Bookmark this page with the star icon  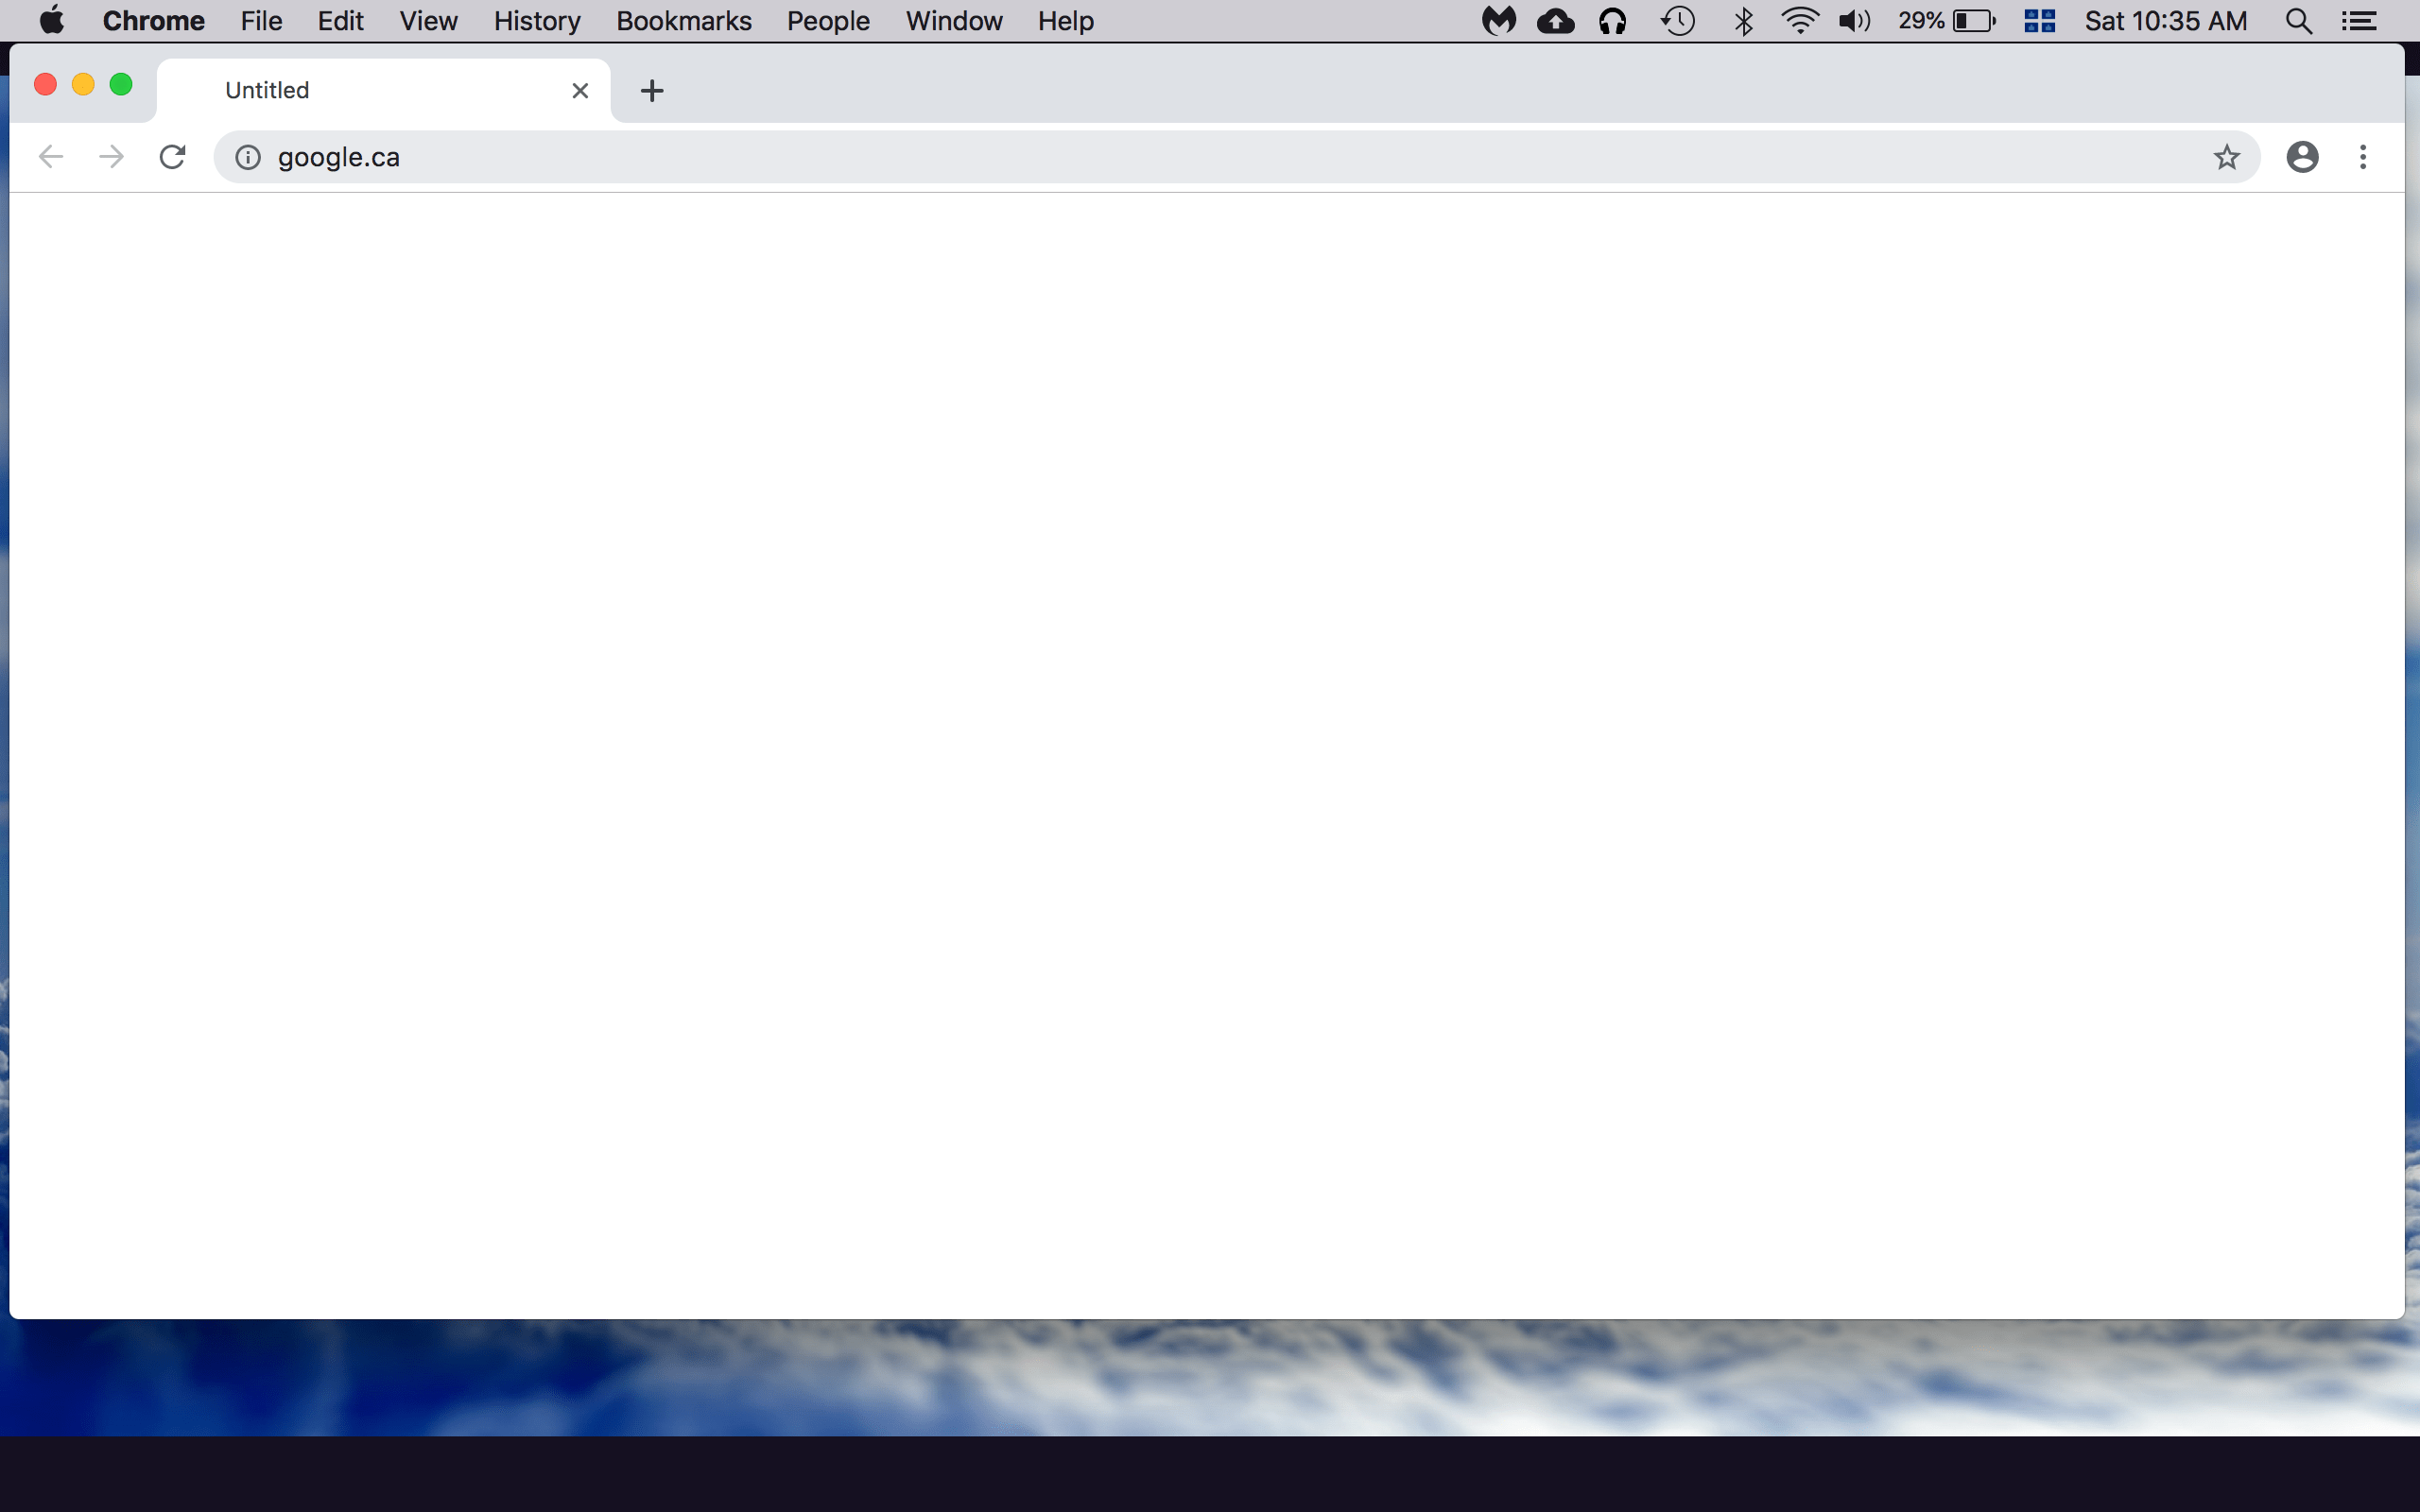[2226, 157]
